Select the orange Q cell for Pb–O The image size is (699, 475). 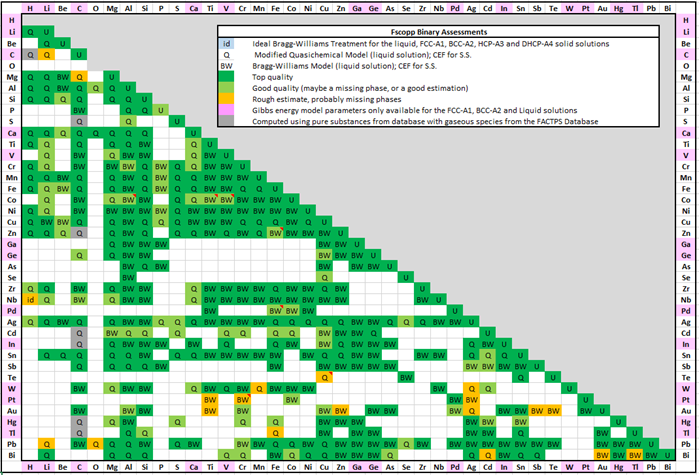96,443
